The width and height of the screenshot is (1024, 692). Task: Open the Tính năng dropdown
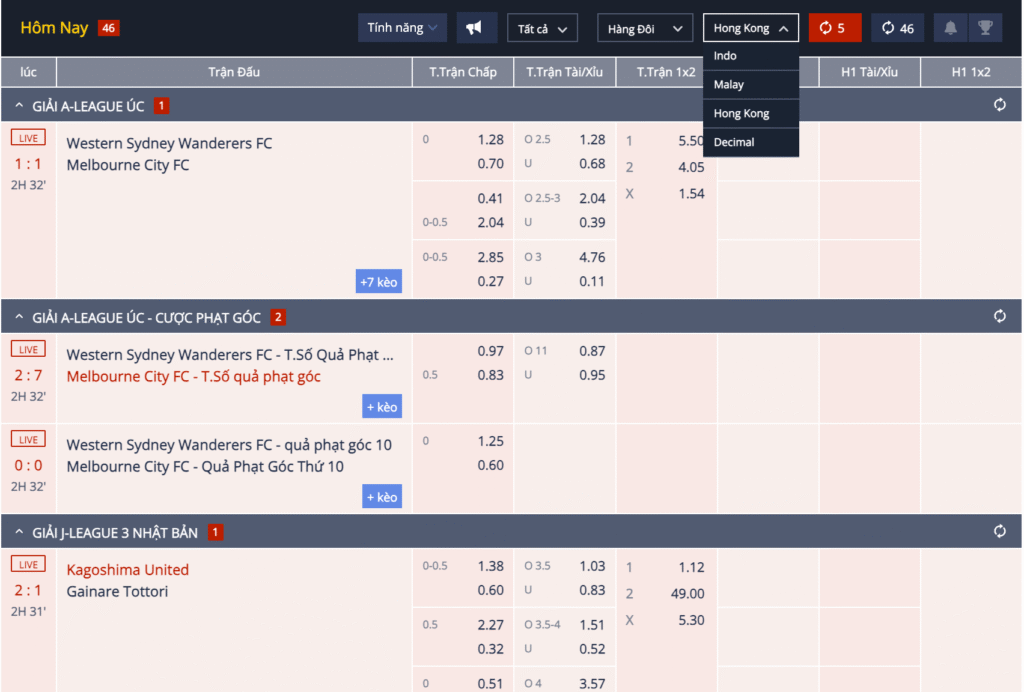pos(402,28)
